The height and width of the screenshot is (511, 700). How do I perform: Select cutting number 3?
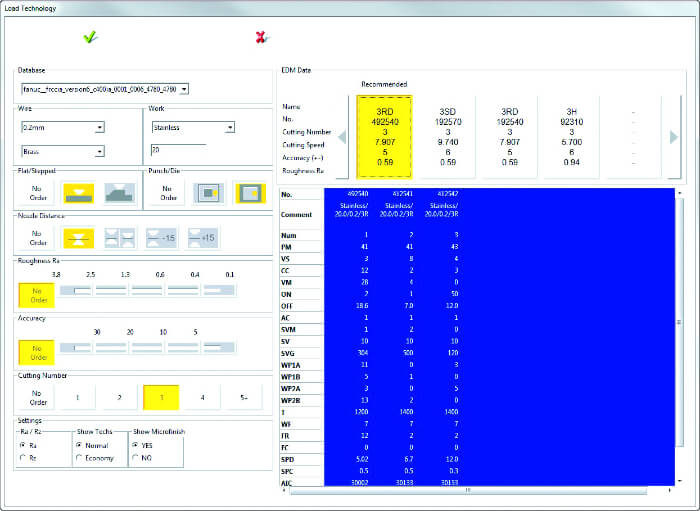pos(161,397)
